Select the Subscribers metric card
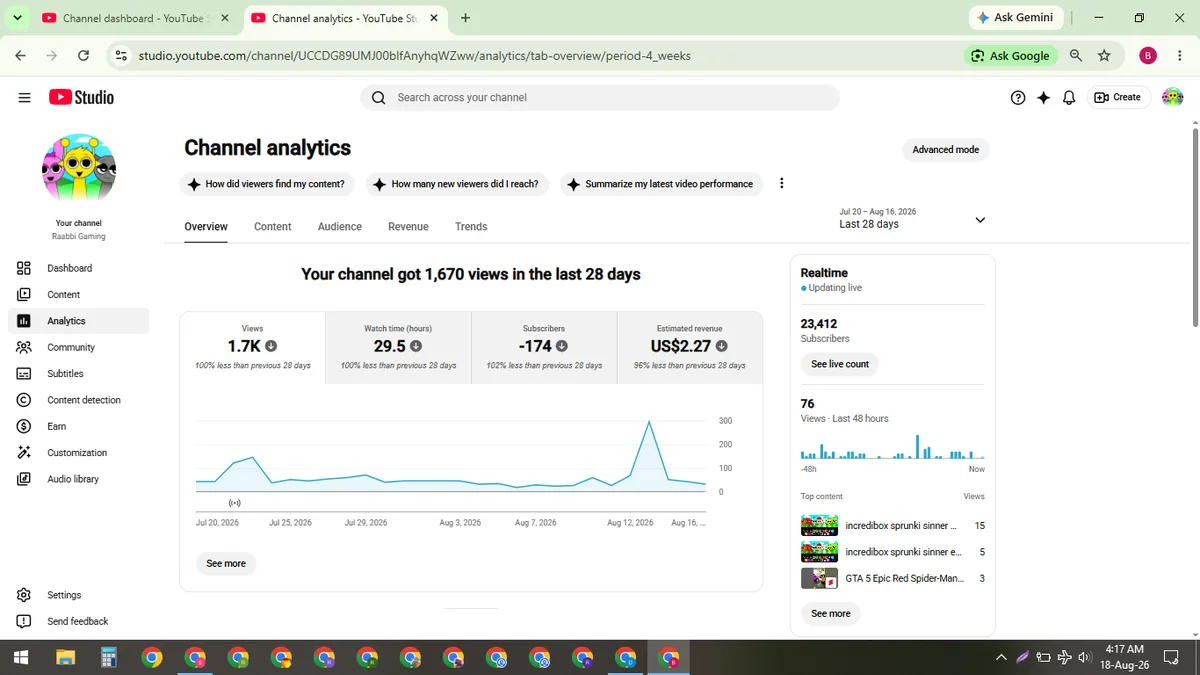1200x675 pixels. [544, 347]
